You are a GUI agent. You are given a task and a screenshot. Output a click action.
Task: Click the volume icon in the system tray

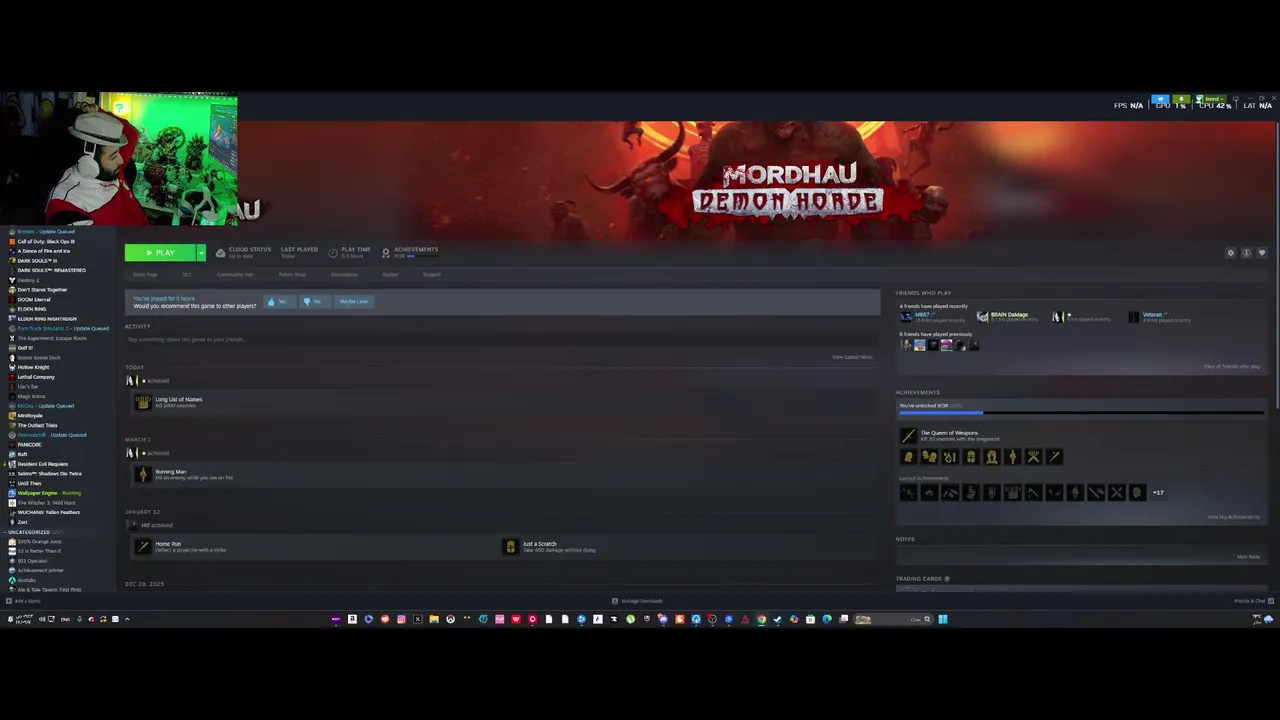pos(41,619)
